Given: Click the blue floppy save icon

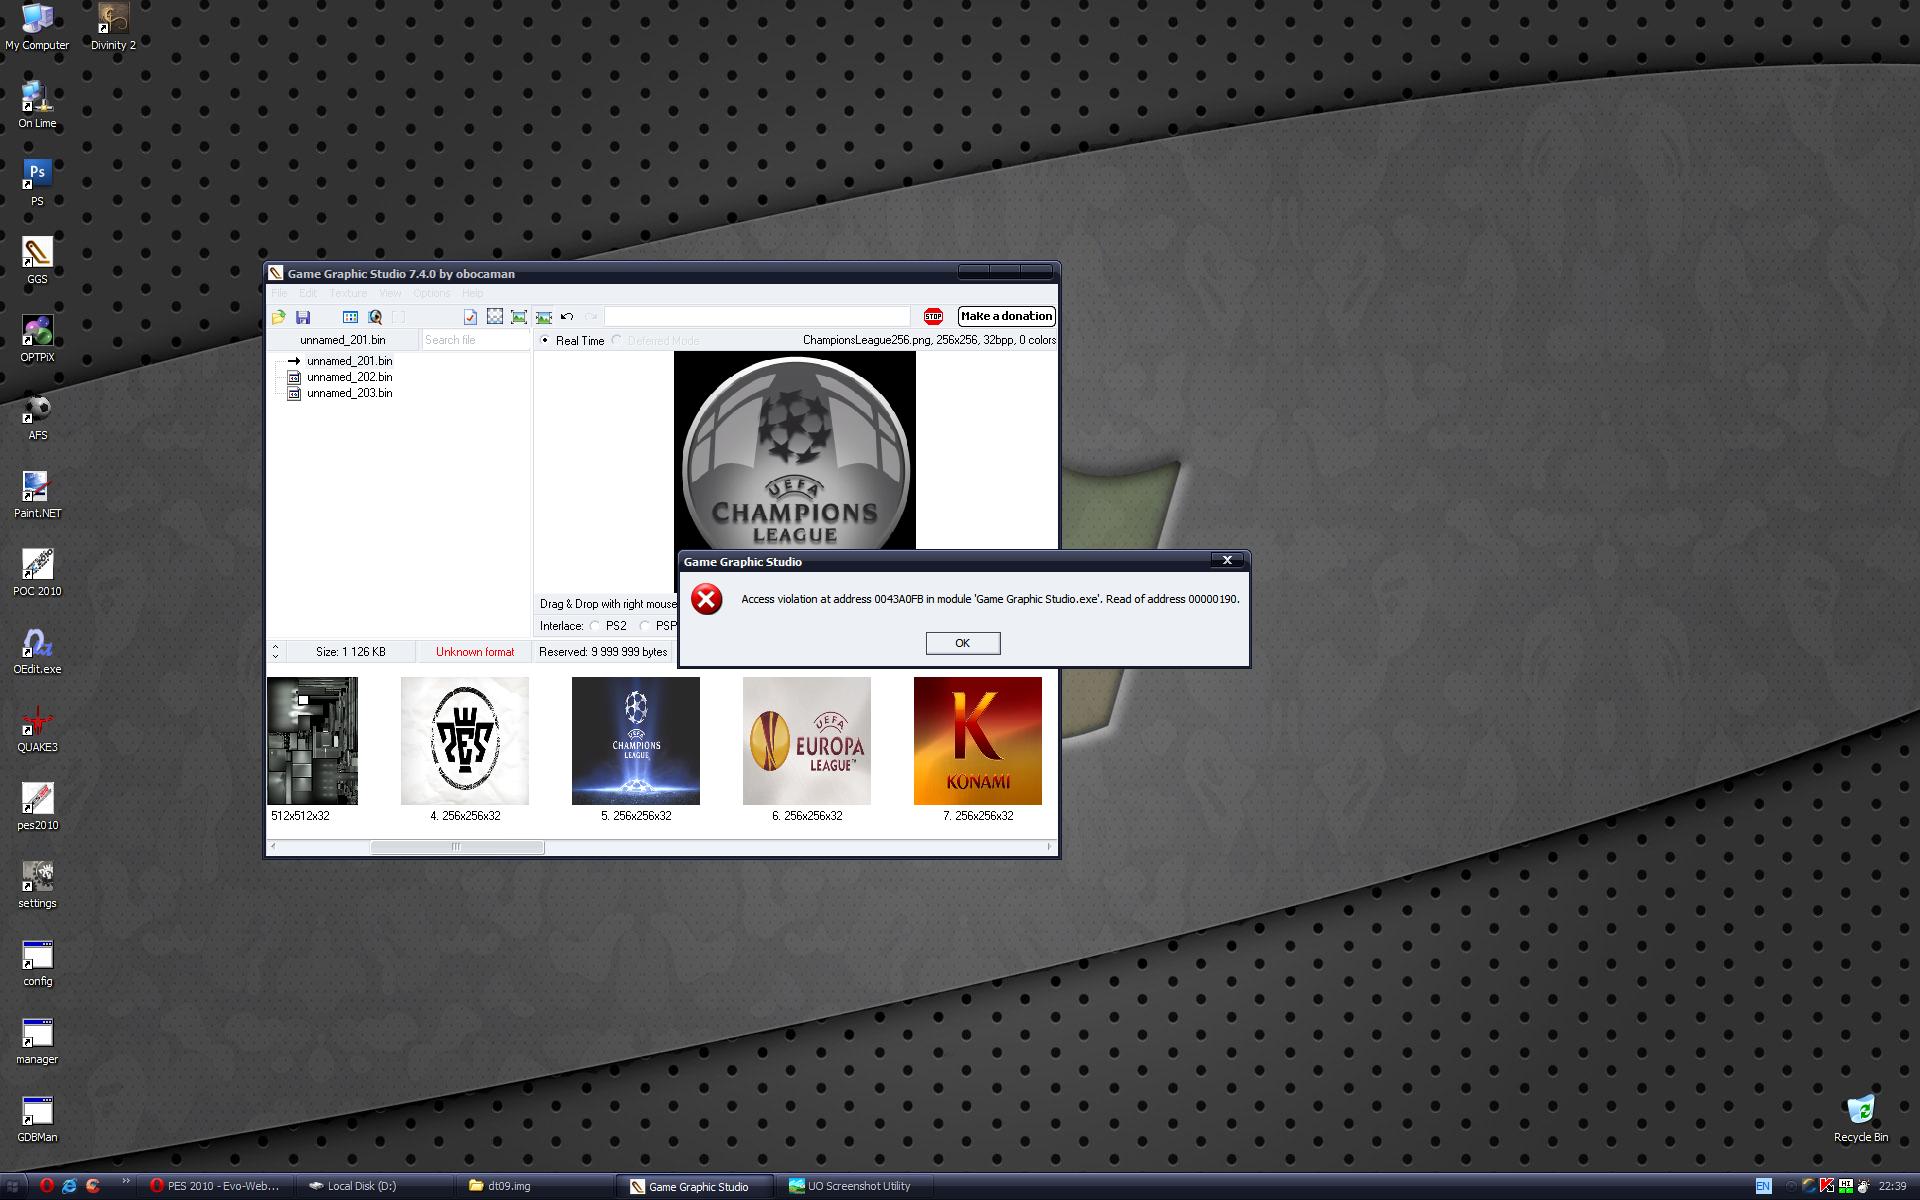Looking at the screenshot, I should tap(303, 317).
